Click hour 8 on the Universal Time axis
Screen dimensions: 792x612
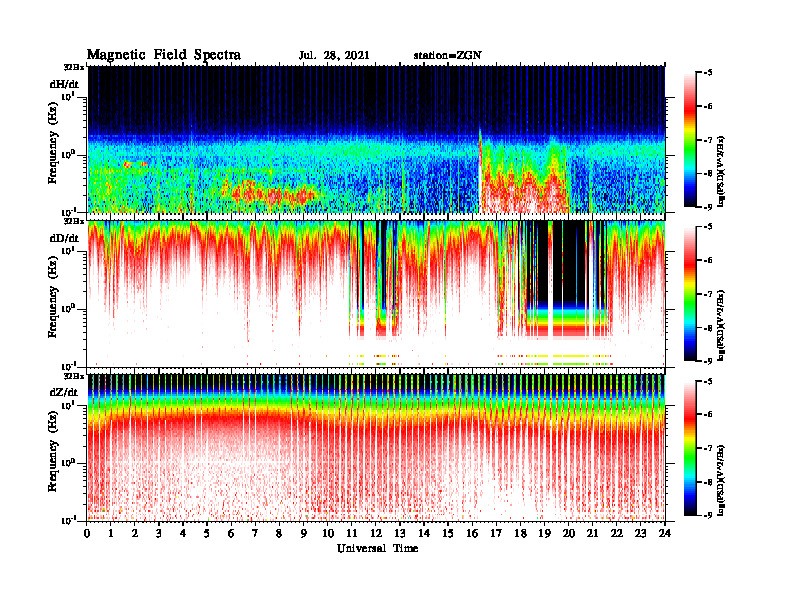click(280, 534)
